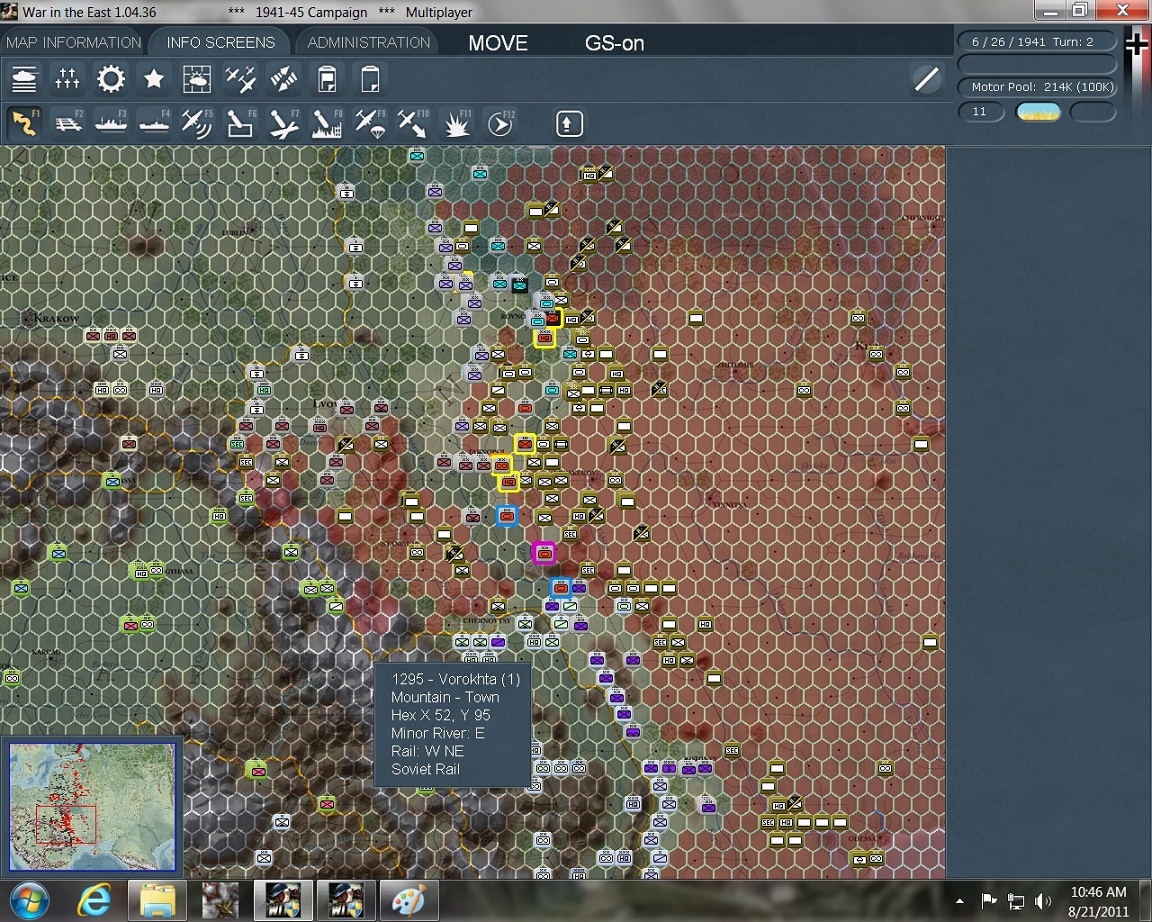Image resolution: width=1152 pixels, height=922 pixels.
Task: Switch to ADMINISTRATION tab
Action: [x=369, y=43]
